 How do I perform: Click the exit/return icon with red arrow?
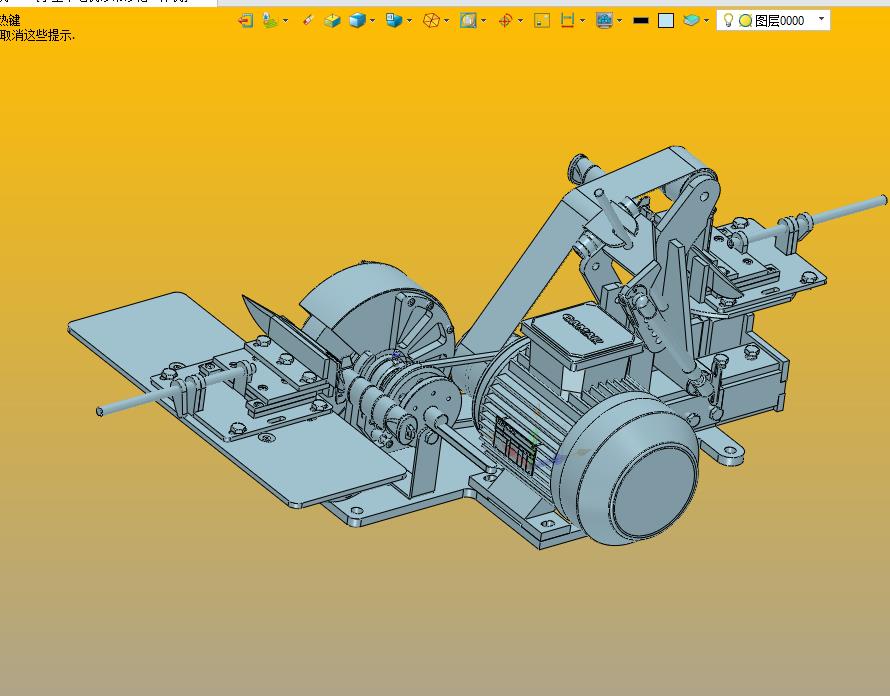pyautogui.click(x=246, y=21)
